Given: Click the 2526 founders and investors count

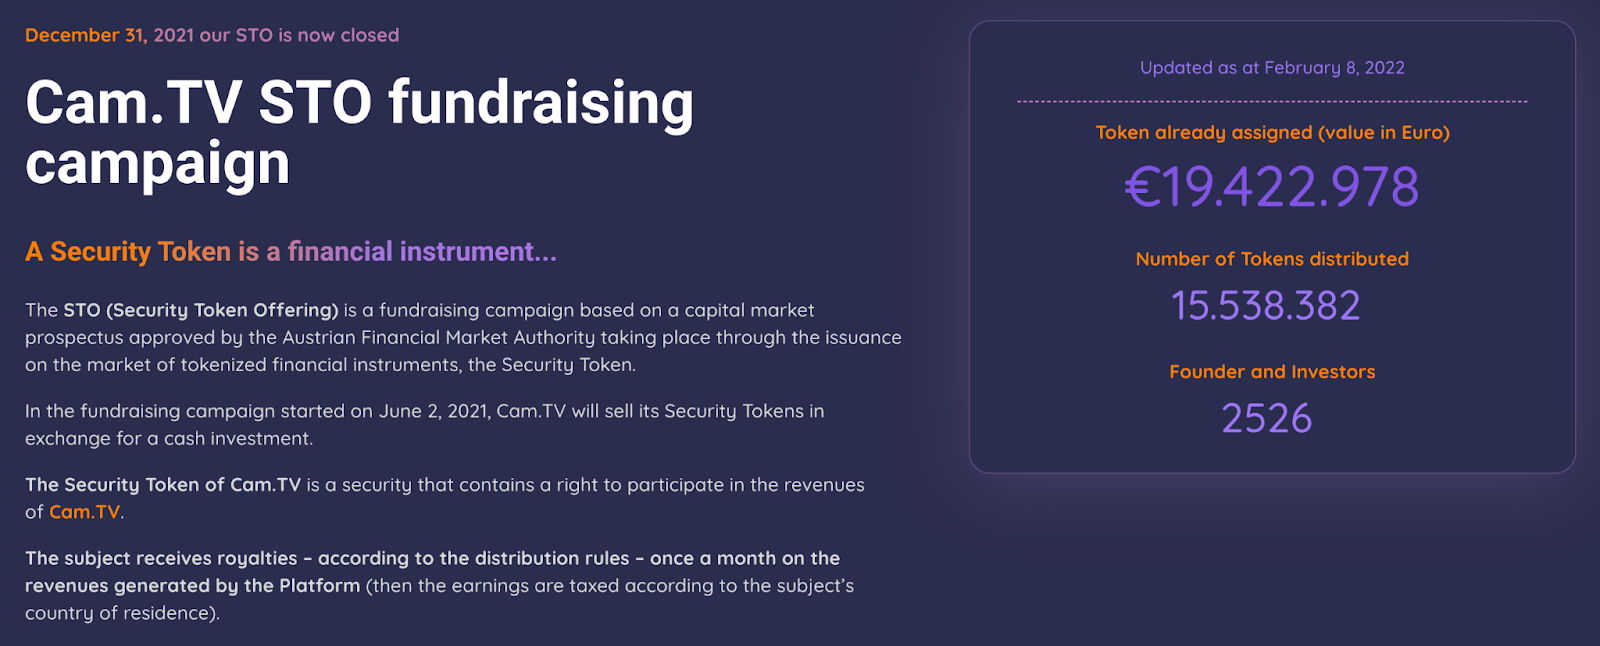Looking at the screenshot, I should click(1267, 418).
